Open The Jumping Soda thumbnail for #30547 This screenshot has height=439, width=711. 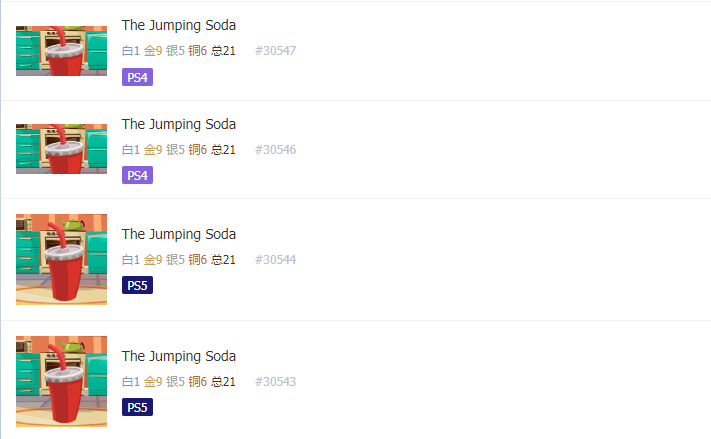point(61,51)
